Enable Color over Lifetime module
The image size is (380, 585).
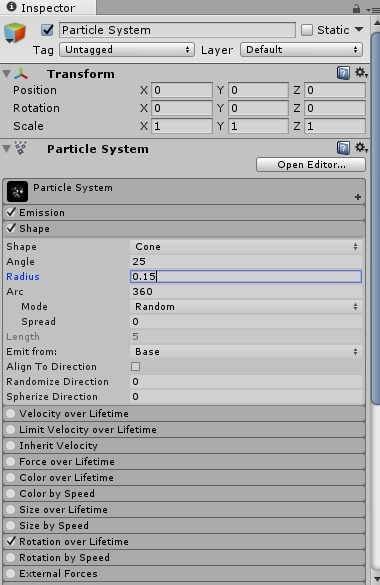[x=11, y=478]
